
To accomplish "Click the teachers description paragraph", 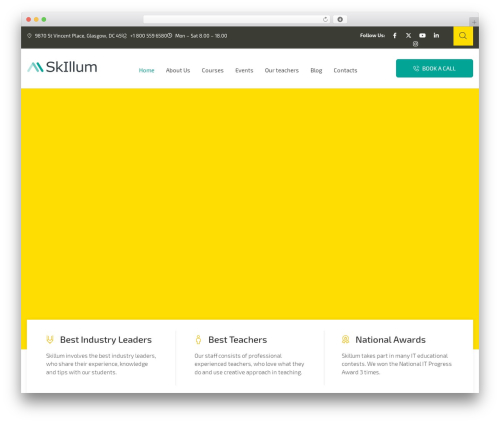I will (249, 364).
